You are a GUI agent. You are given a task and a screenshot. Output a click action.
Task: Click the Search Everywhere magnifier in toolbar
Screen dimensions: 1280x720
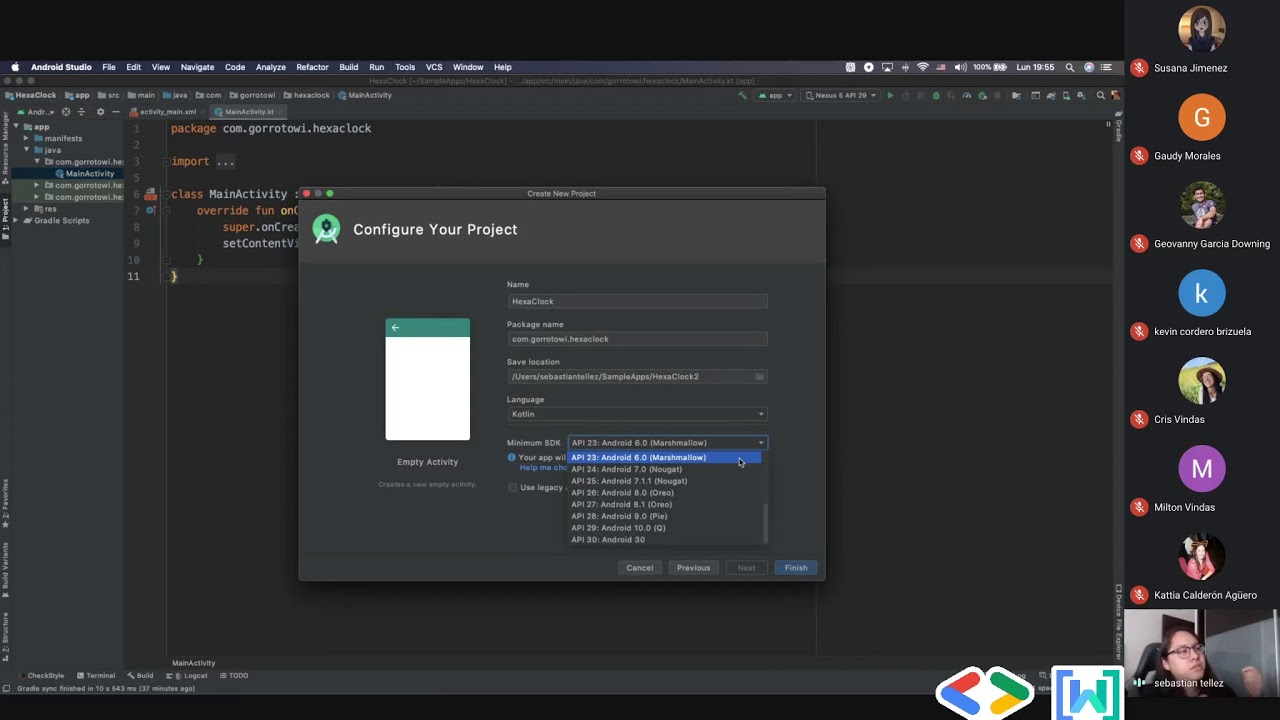point(1101,96)
